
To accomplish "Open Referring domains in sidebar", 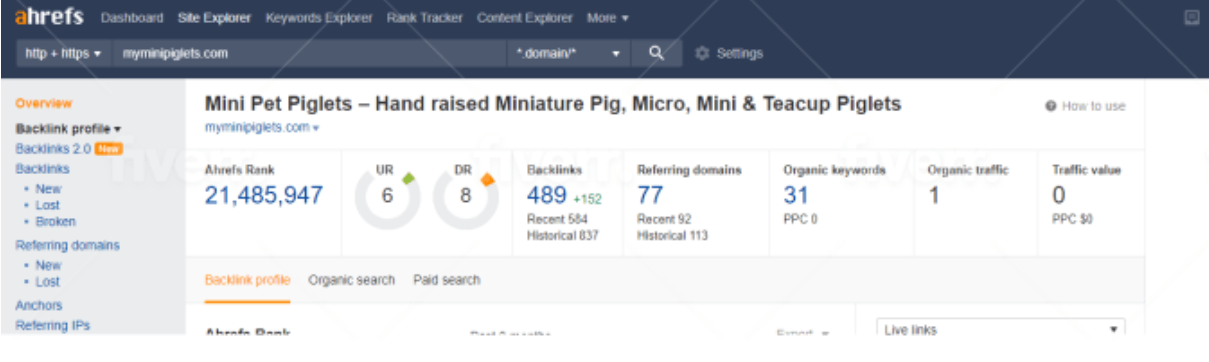I will point(67,245).
